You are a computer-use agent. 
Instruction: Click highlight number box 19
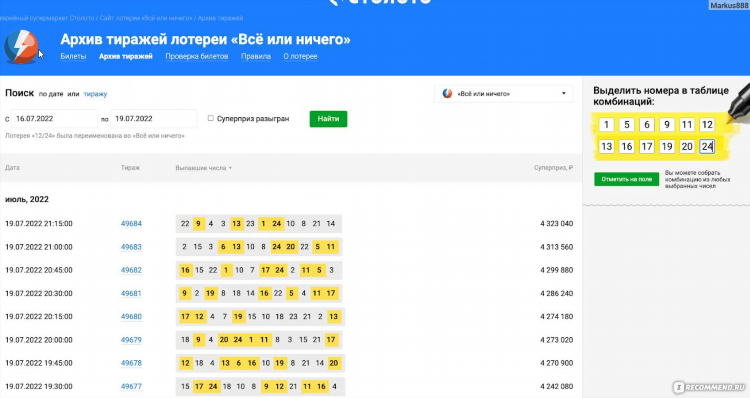[667, 146]
